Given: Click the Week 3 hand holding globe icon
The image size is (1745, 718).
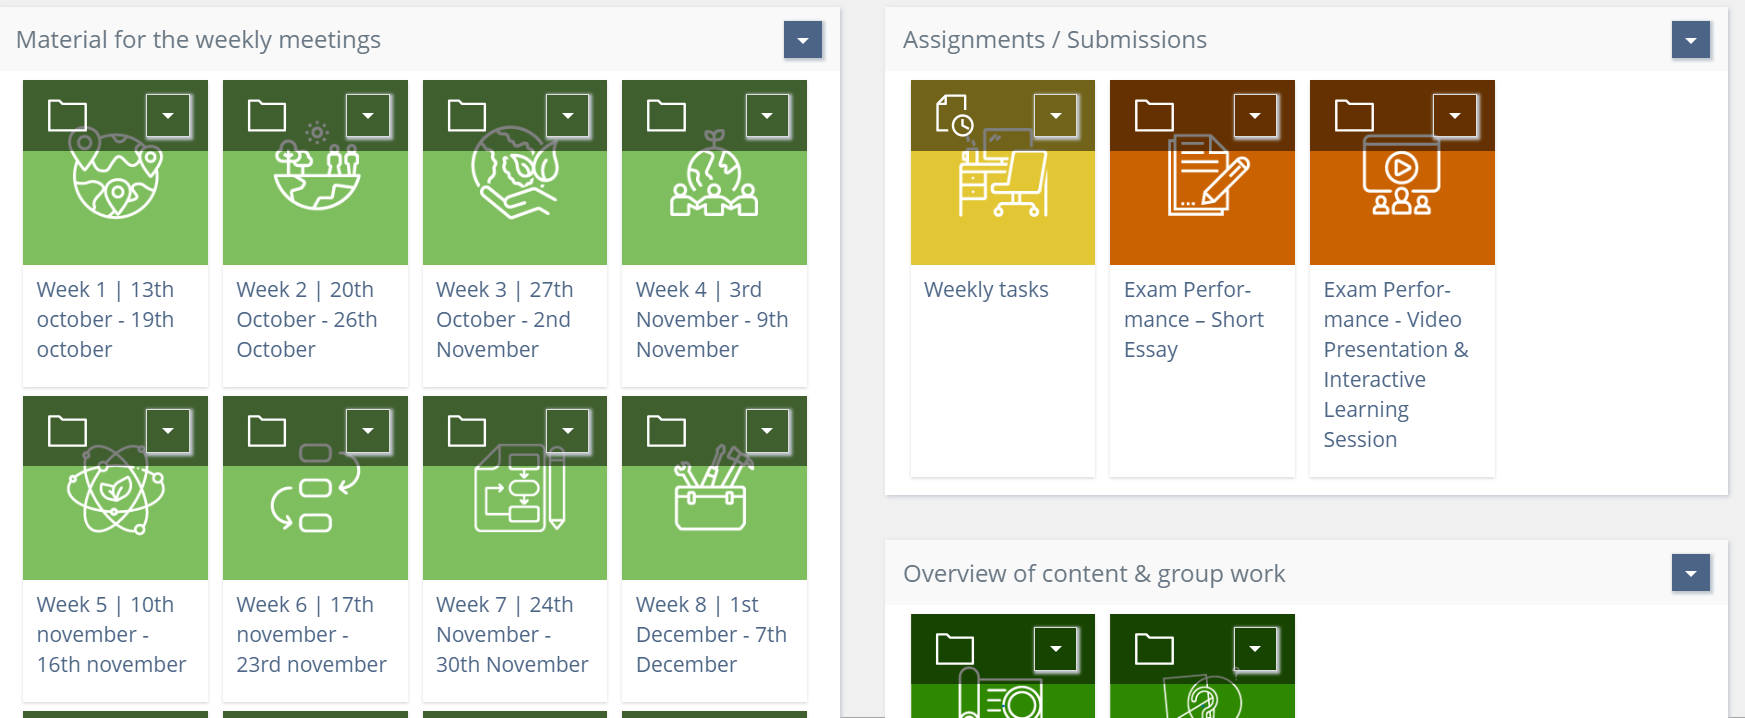Looking at the screenshot, I should 514,175.
